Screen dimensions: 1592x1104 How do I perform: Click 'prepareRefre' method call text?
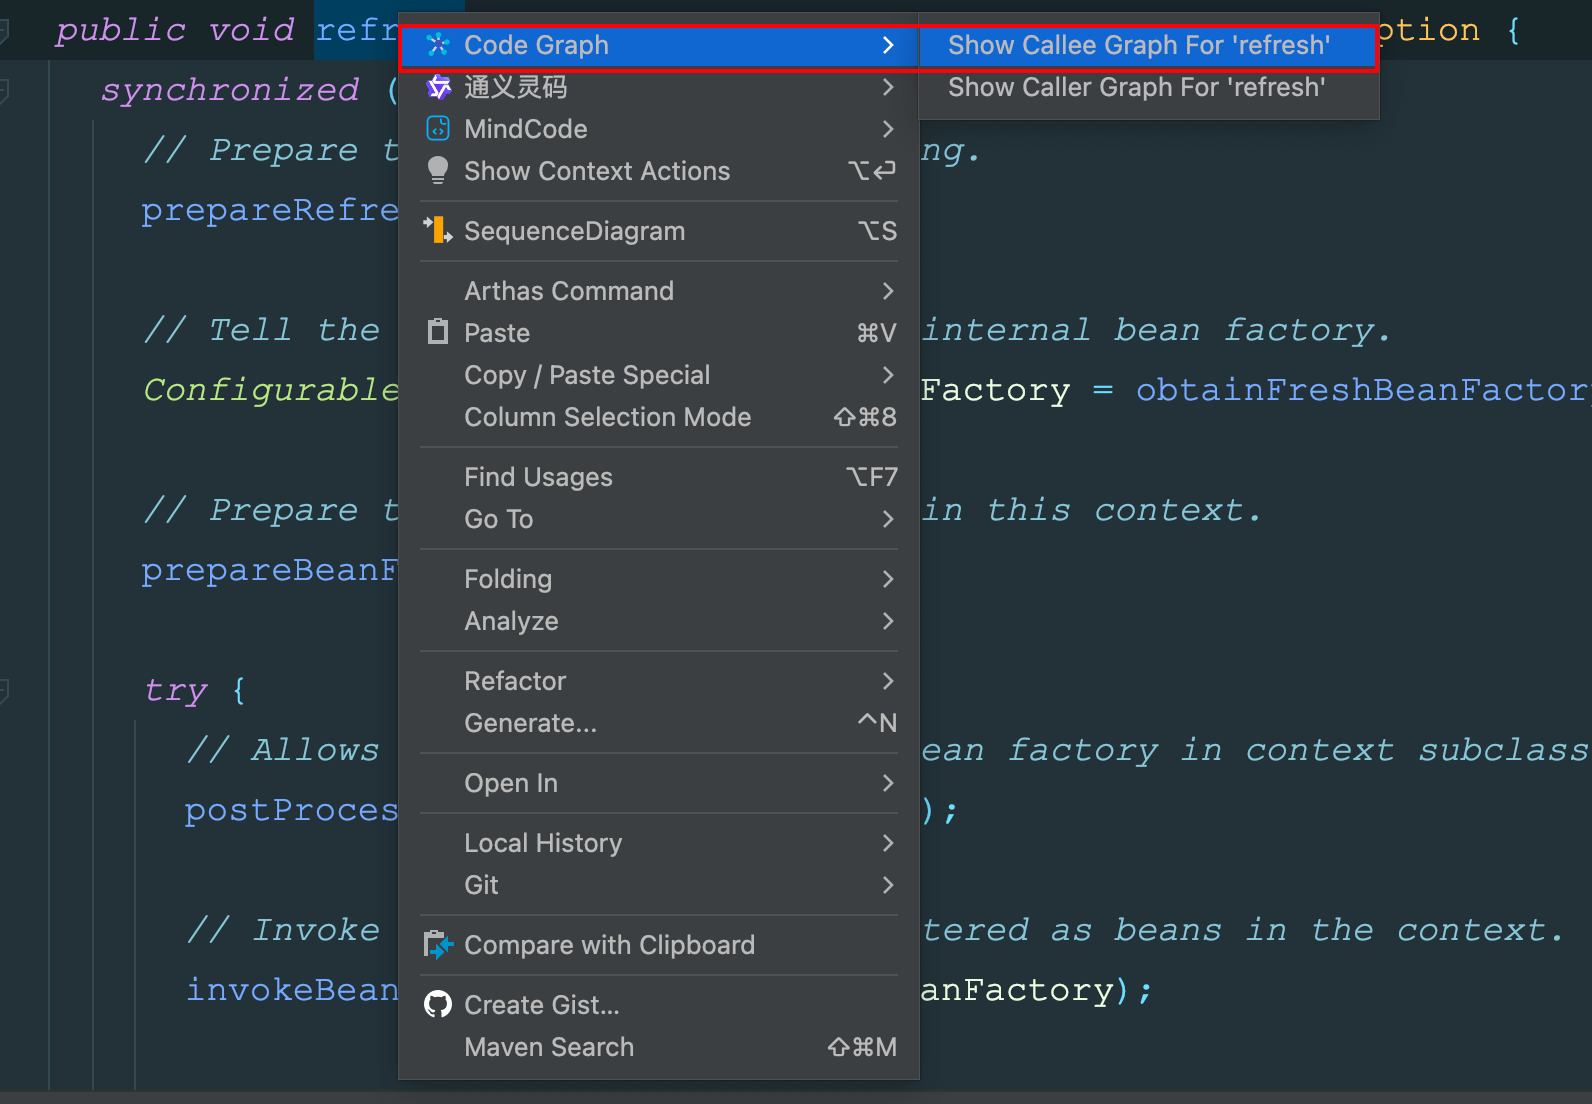pyautogui.click(x=270, y=210)
